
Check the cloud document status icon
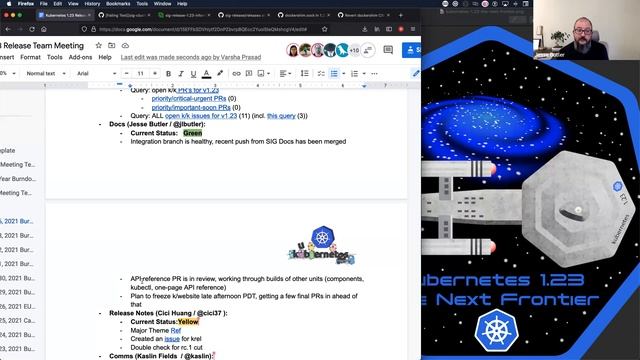(125, 46)
